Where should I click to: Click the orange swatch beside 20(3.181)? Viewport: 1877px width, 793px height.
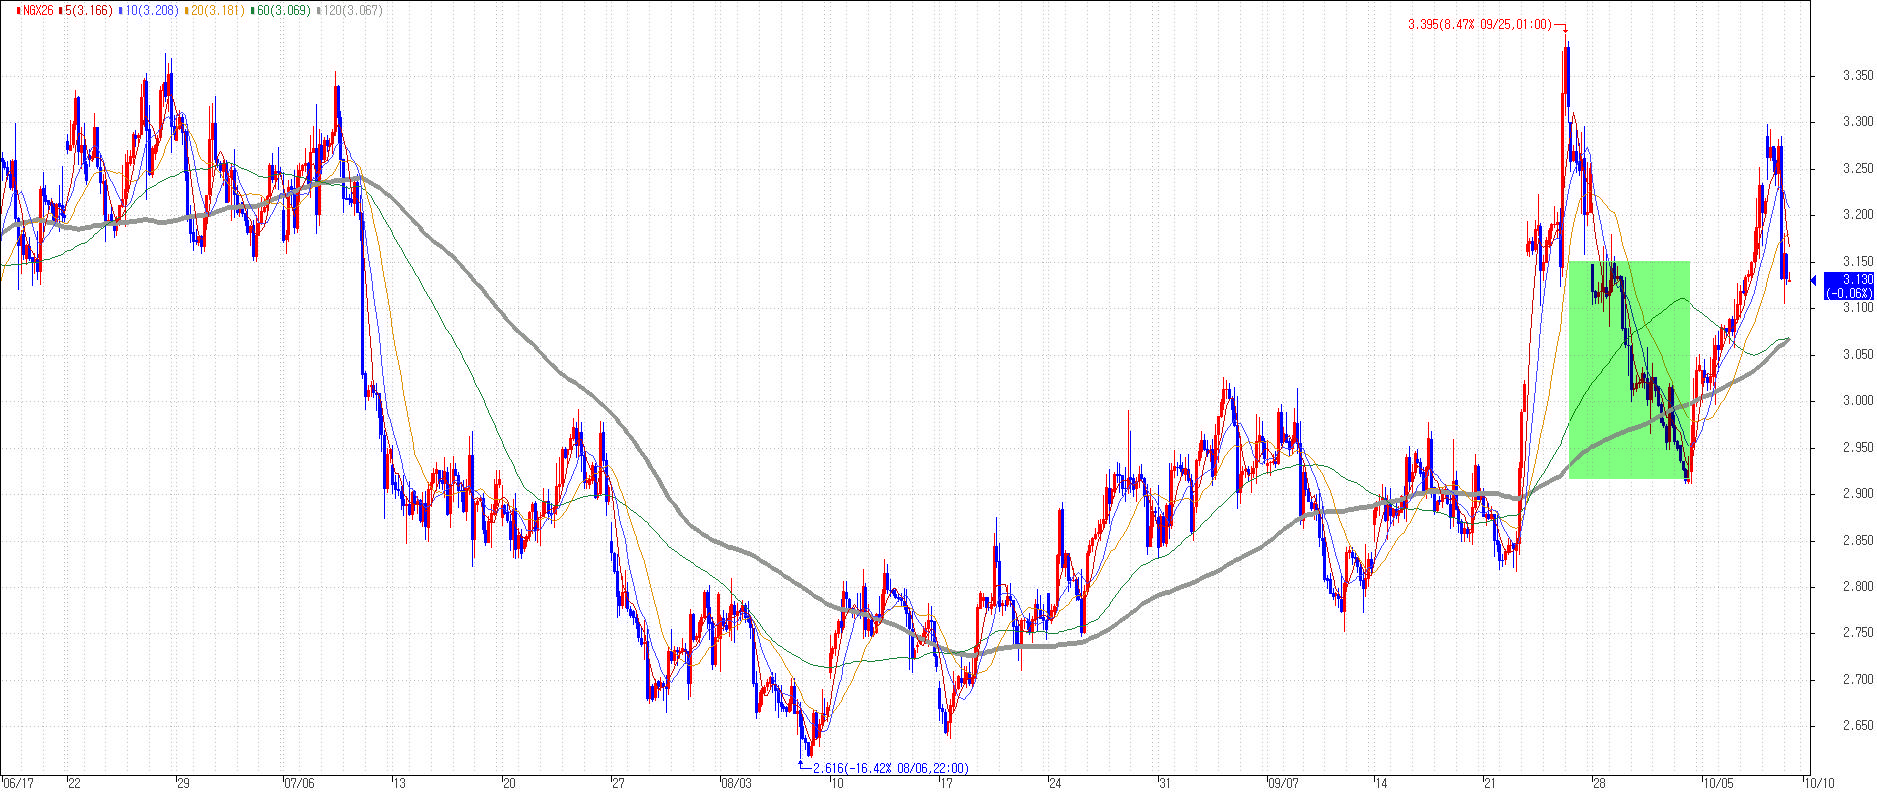click(187, 11)
